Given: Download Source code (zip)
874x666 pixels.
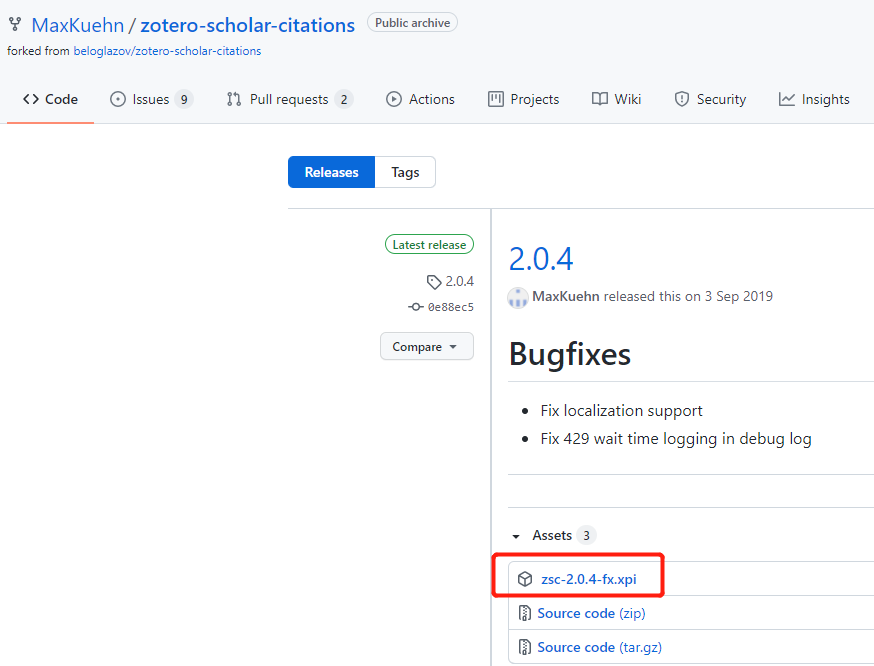Looking at the screenshot, I should coord(591,614).
